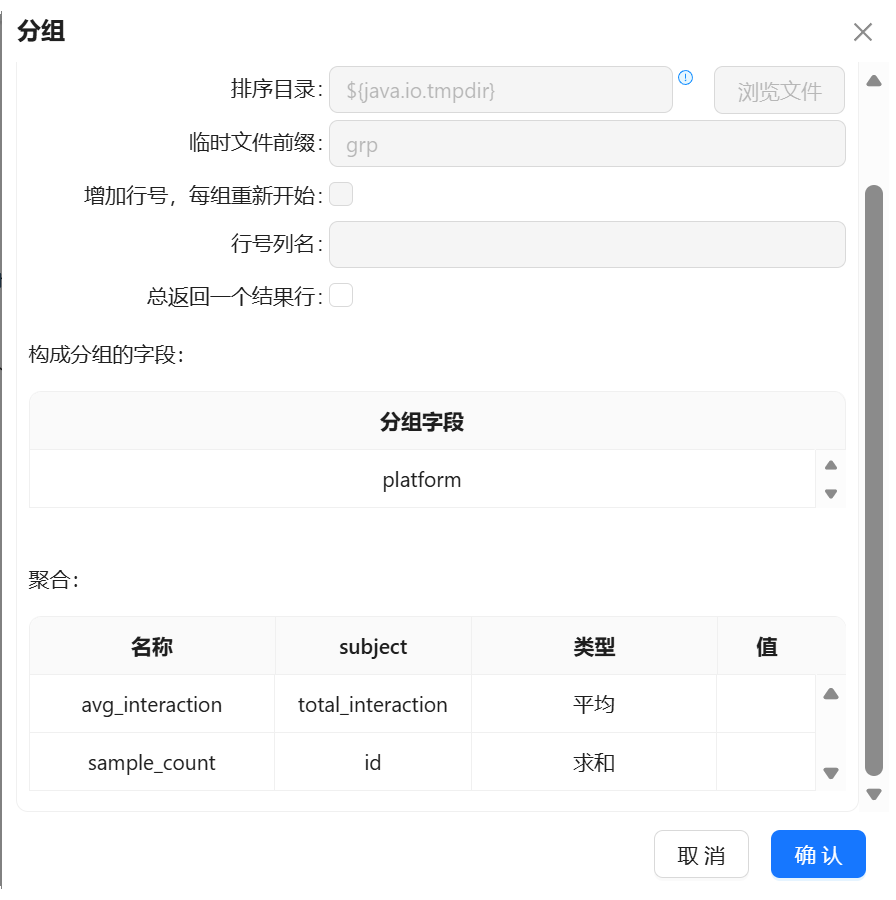Select the platform row in 分组字段

[x=422, y=479]
